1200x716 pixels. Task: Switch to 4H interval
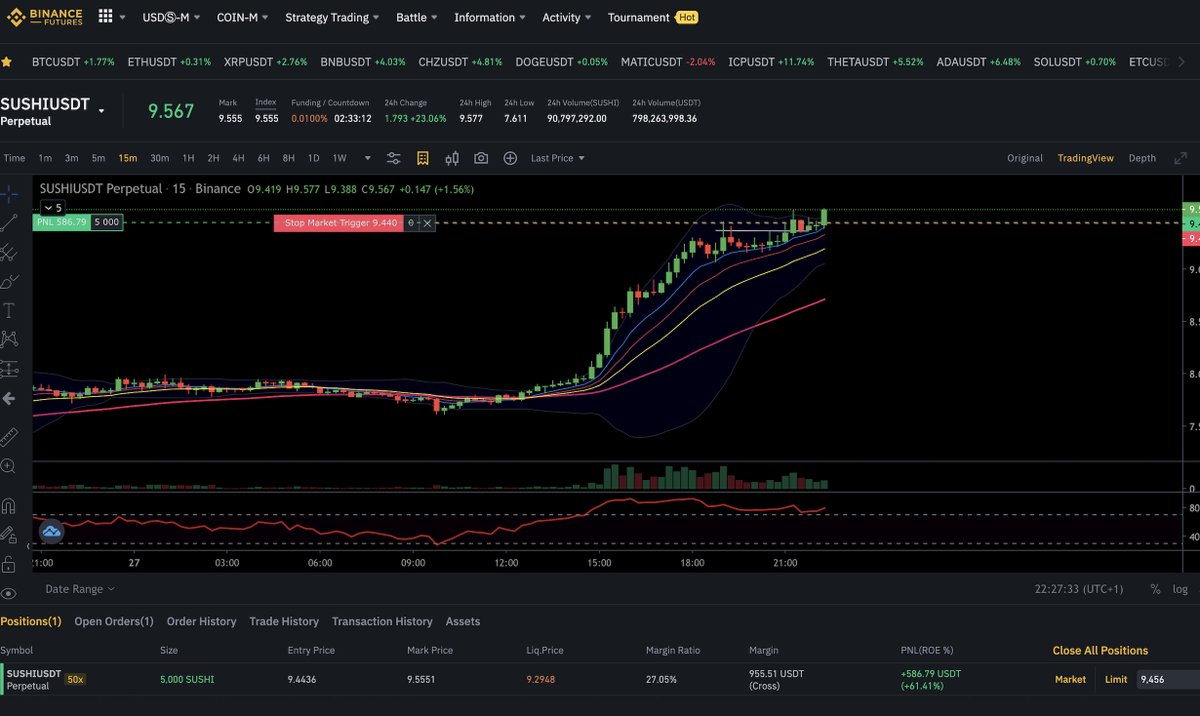point(238,158)
